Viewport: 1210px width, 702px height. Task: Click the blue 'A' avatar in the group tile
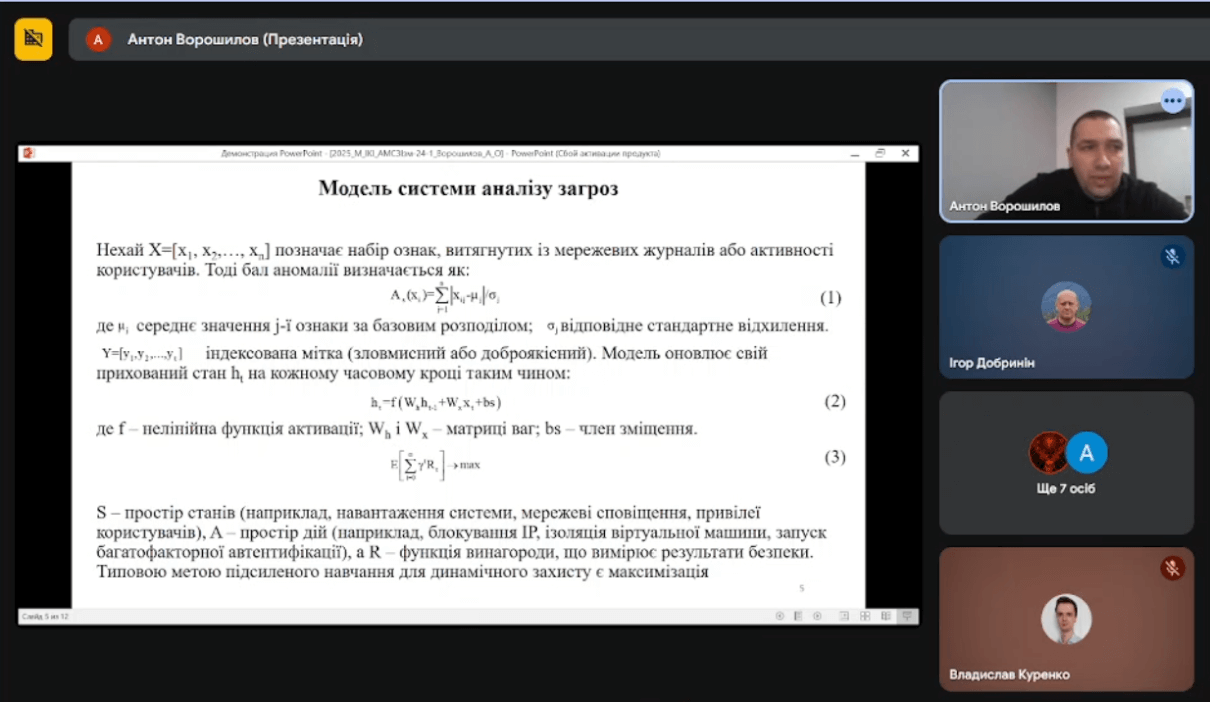pyautogui.click(x=1087, y=453)
